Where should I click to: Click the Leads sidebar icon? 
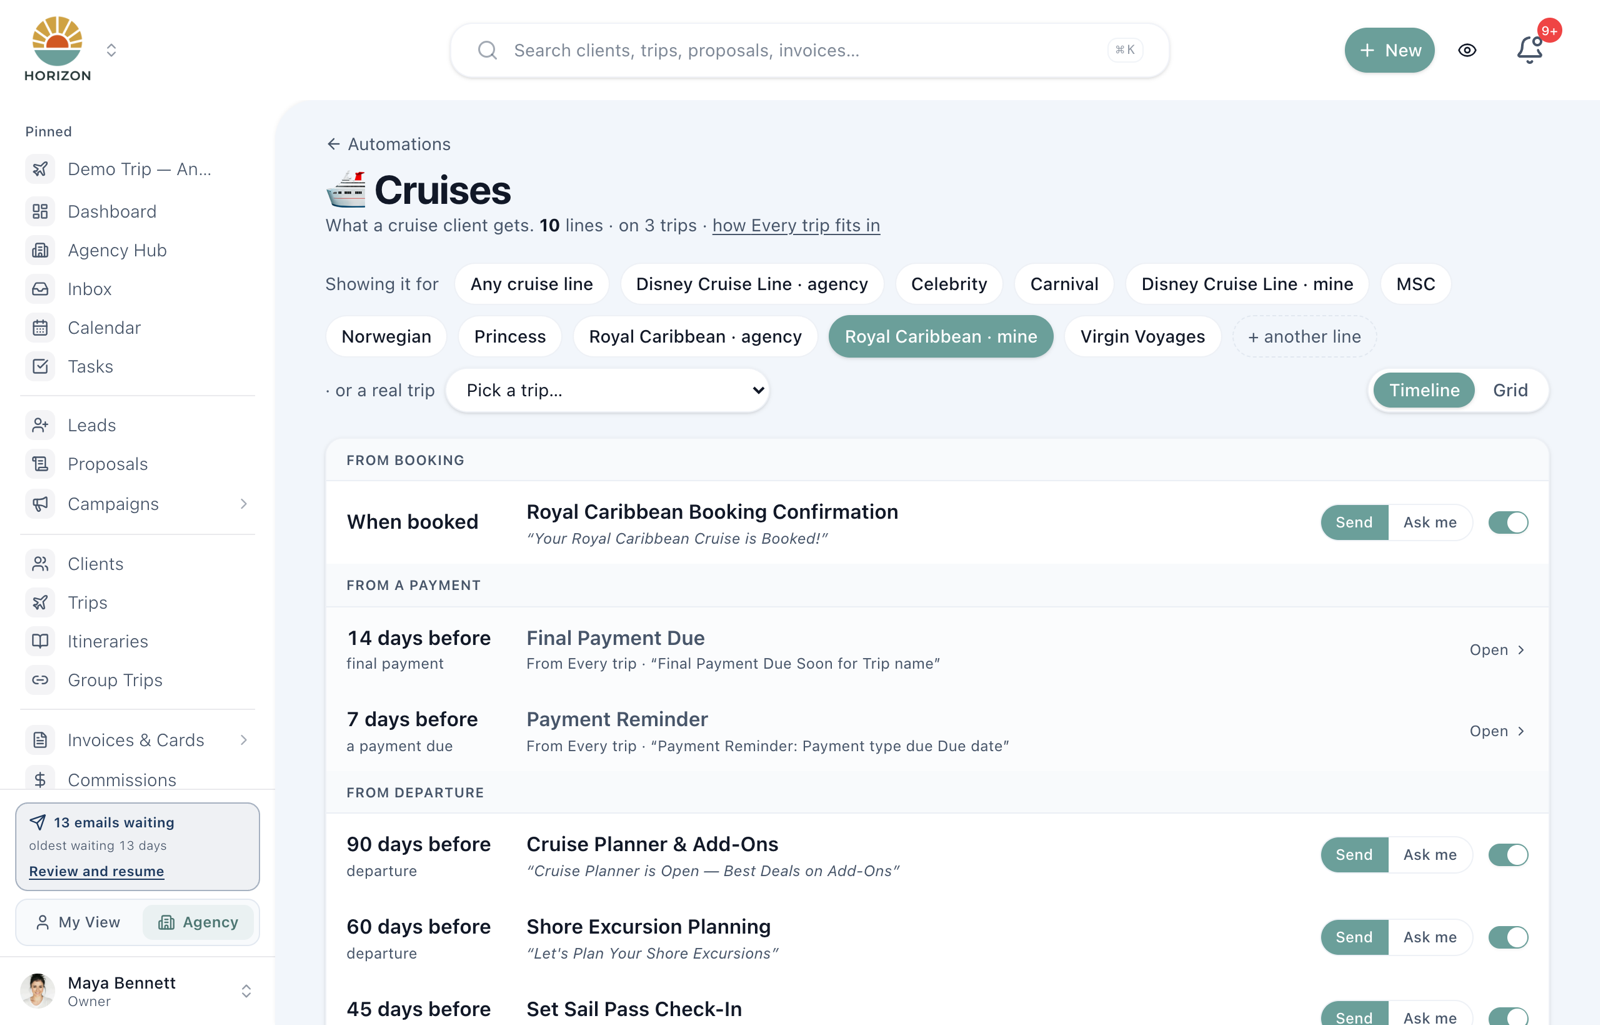[x=40, y=425]
